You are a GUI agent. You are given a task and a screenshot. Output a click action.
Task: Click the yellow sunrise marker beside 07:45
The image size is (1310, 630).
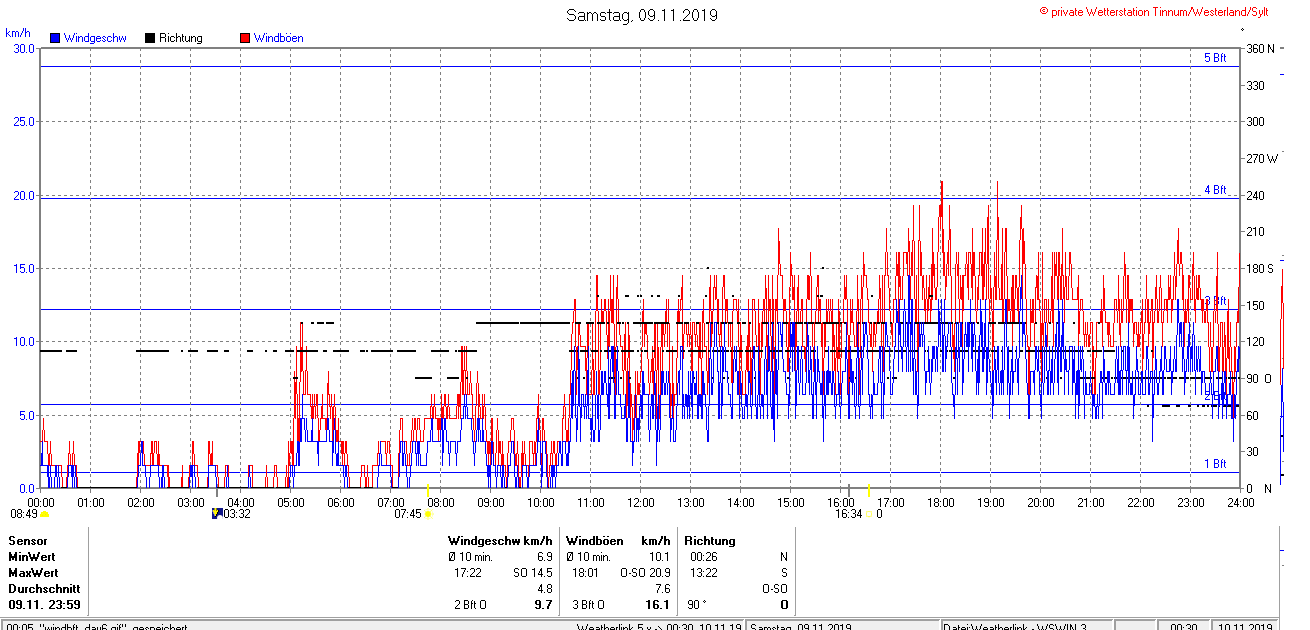coord(428,514)
